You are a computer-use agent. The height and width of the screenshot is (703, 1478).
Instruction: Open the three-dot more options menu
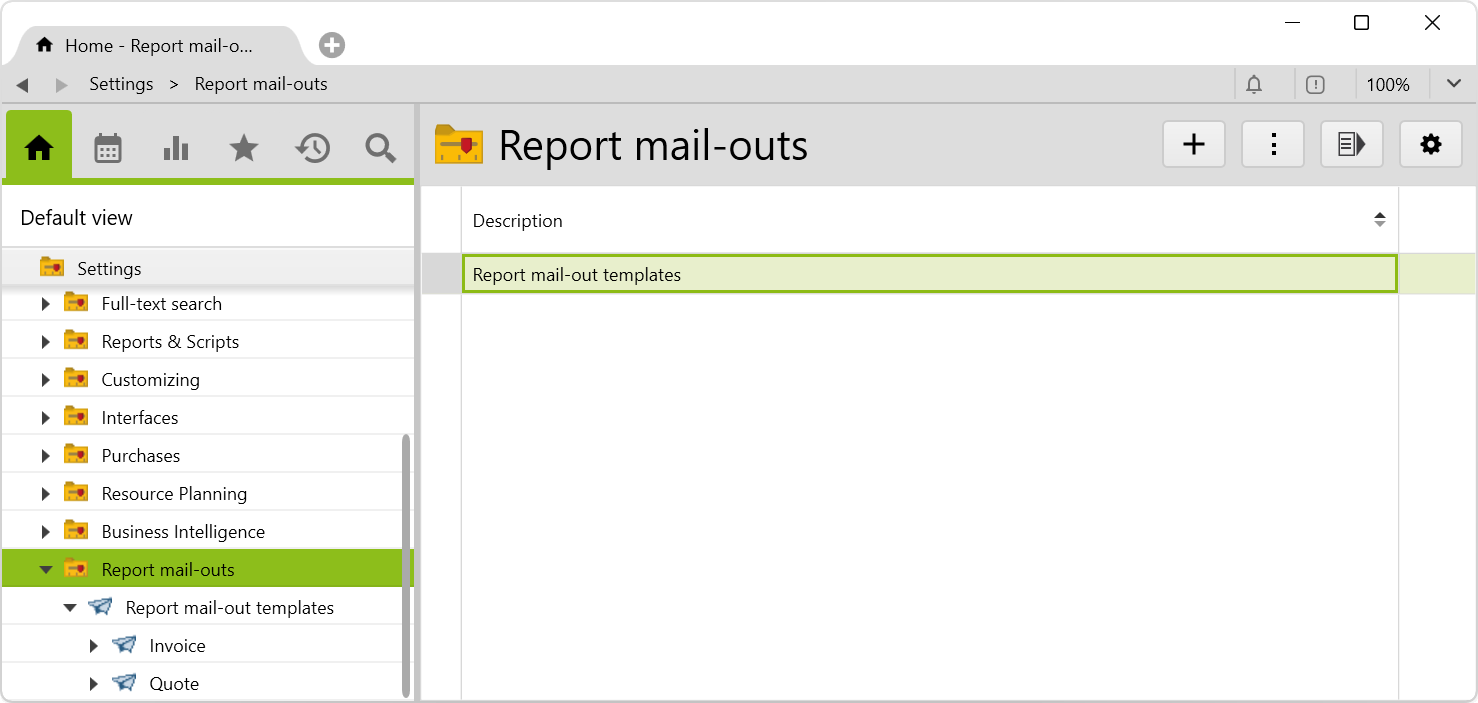1273,145
